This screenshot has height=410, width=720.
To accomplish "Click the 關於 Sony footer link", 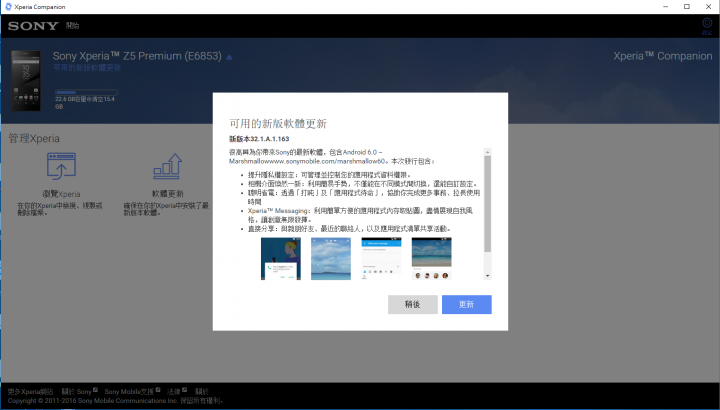I will coord(76,392).
